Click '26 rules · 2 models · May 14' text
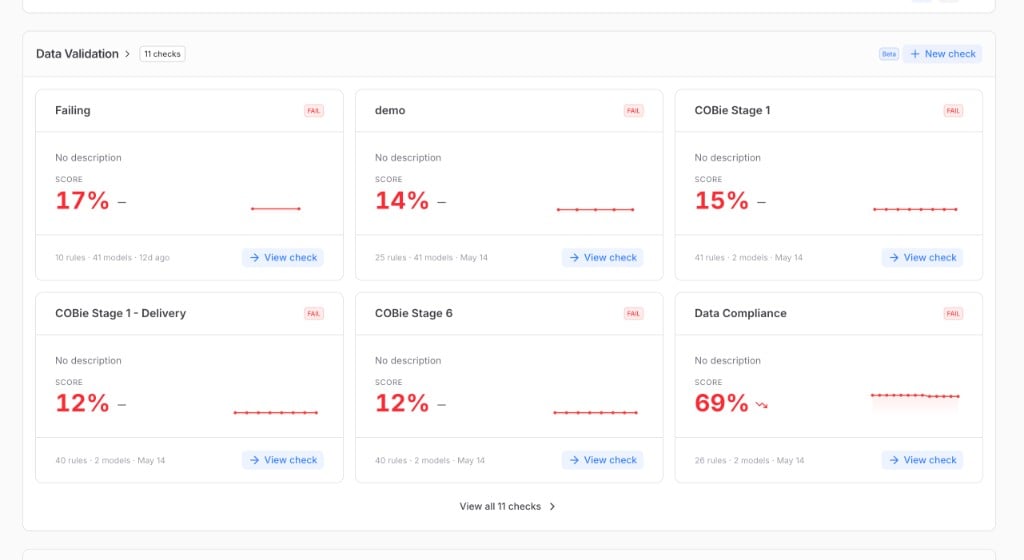Screen dimensions: 1024x560 click(x=749, y=460)
